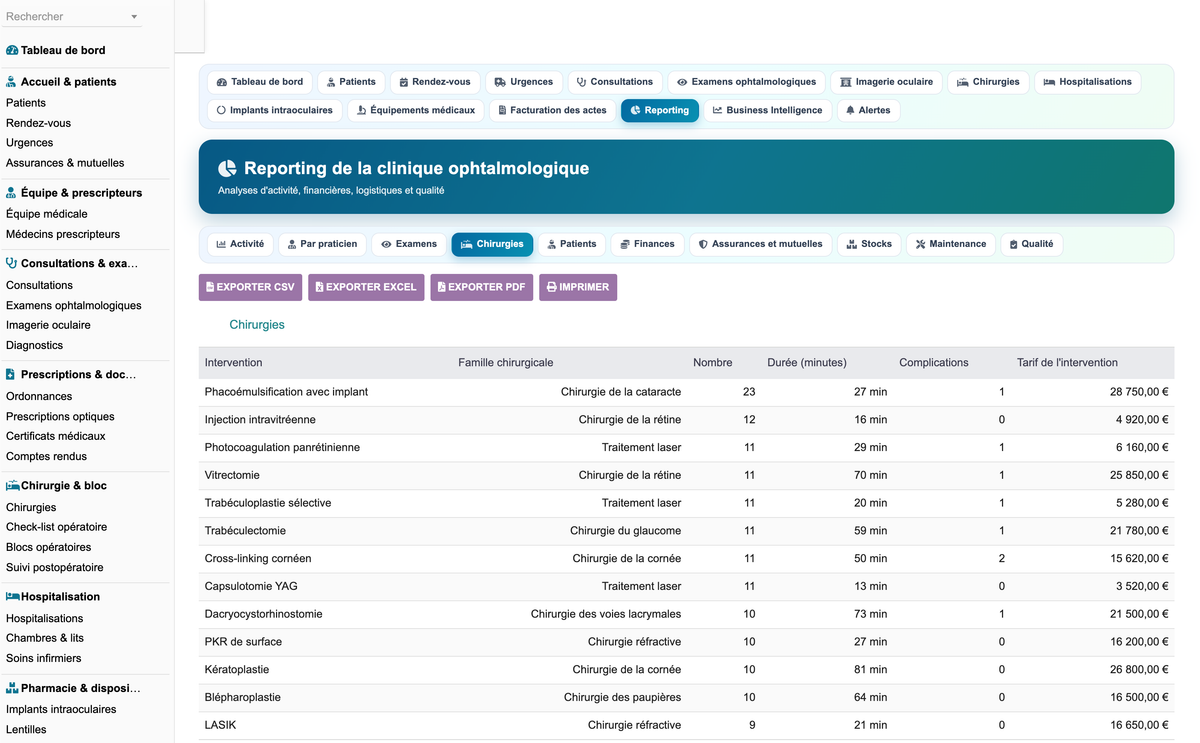1200x743 pixels.
Task: Click the chart icon on Activité sub-tab
Action: coord(221,244)
